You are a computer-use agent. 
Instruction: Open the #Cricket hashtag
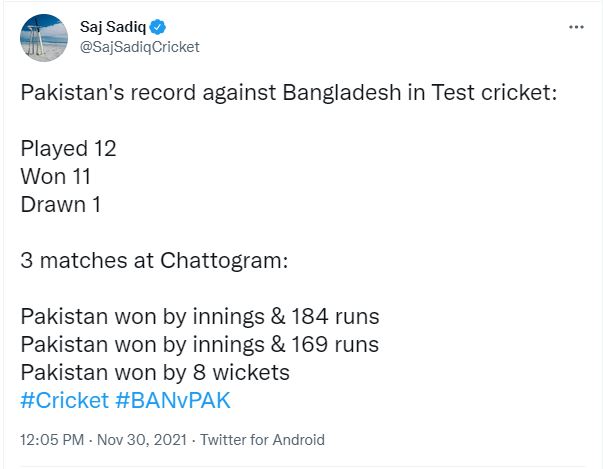(64, 399)
